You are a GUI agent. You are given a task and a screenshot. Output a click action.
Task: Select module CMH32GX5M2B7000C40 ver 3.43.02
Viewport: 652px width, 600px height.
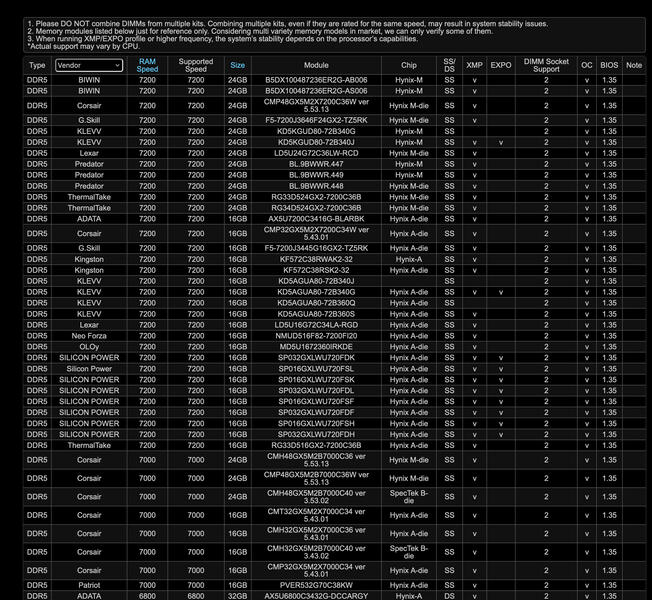tap(316, 552)
